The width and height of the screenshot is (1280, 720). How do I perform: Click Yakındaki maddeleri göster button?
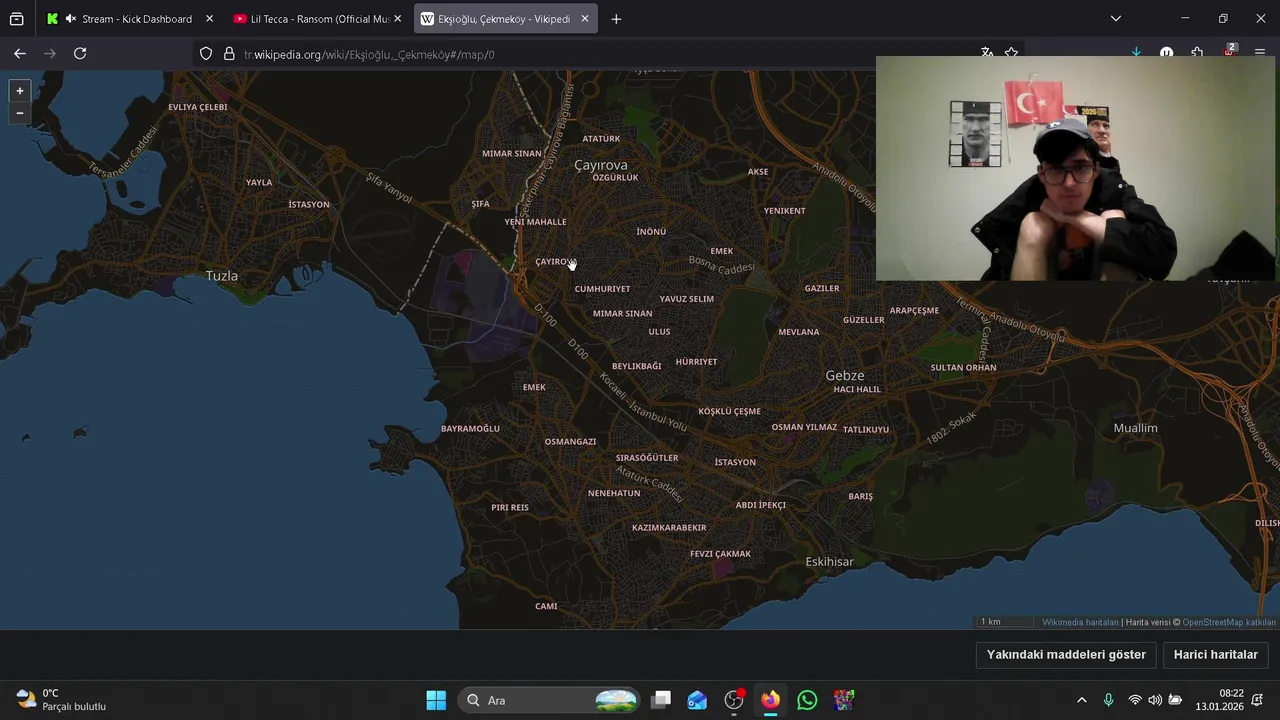[x=1066, y=655]
